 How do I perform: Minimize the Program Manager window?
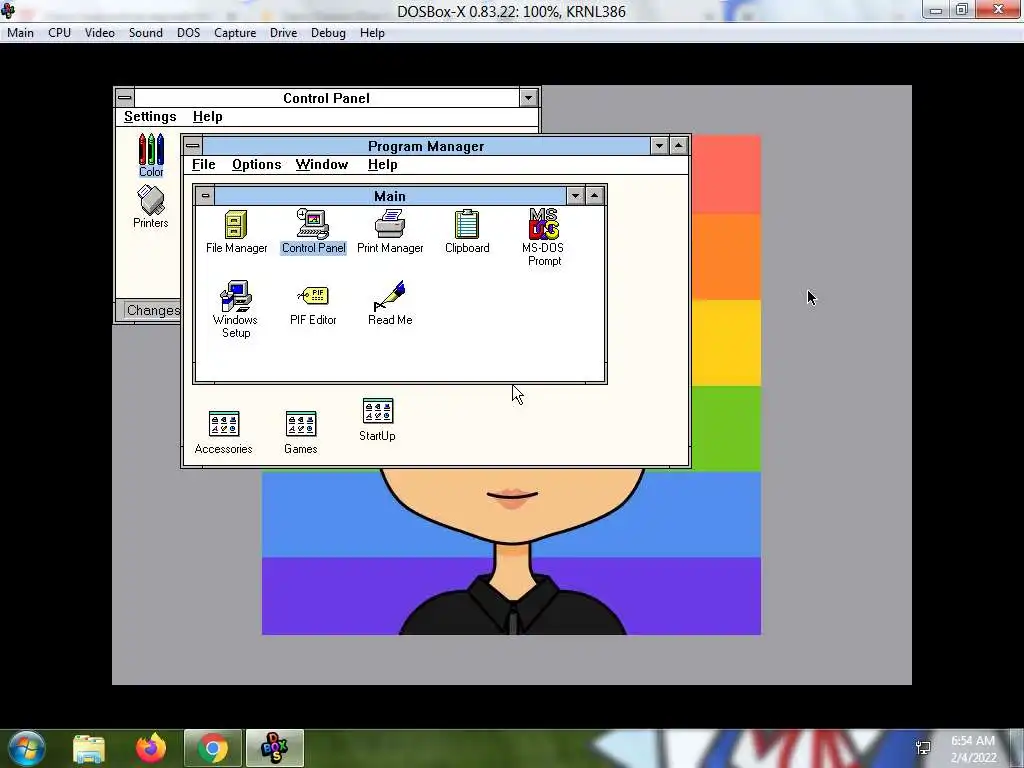tap(659, 146)
